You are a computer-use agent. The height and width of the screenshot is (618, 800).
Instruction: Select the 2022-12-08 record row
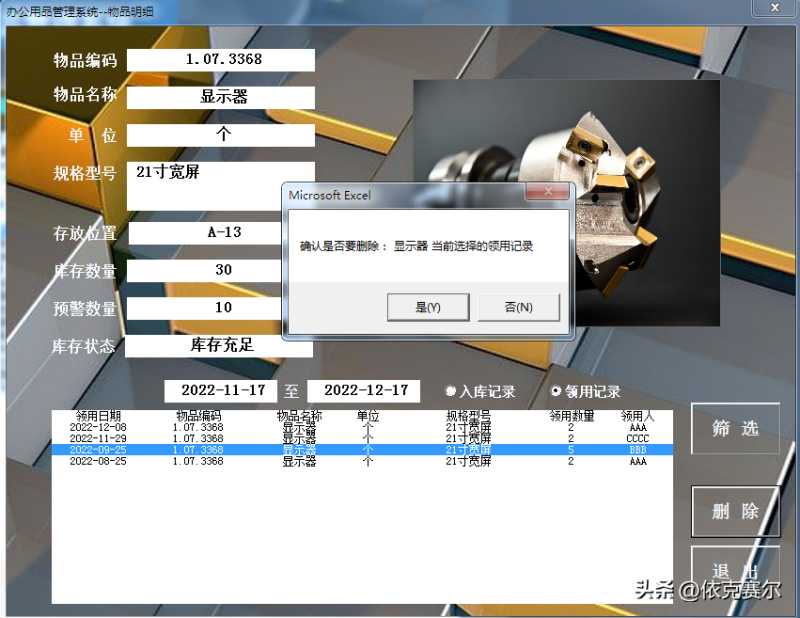point(360,427)
